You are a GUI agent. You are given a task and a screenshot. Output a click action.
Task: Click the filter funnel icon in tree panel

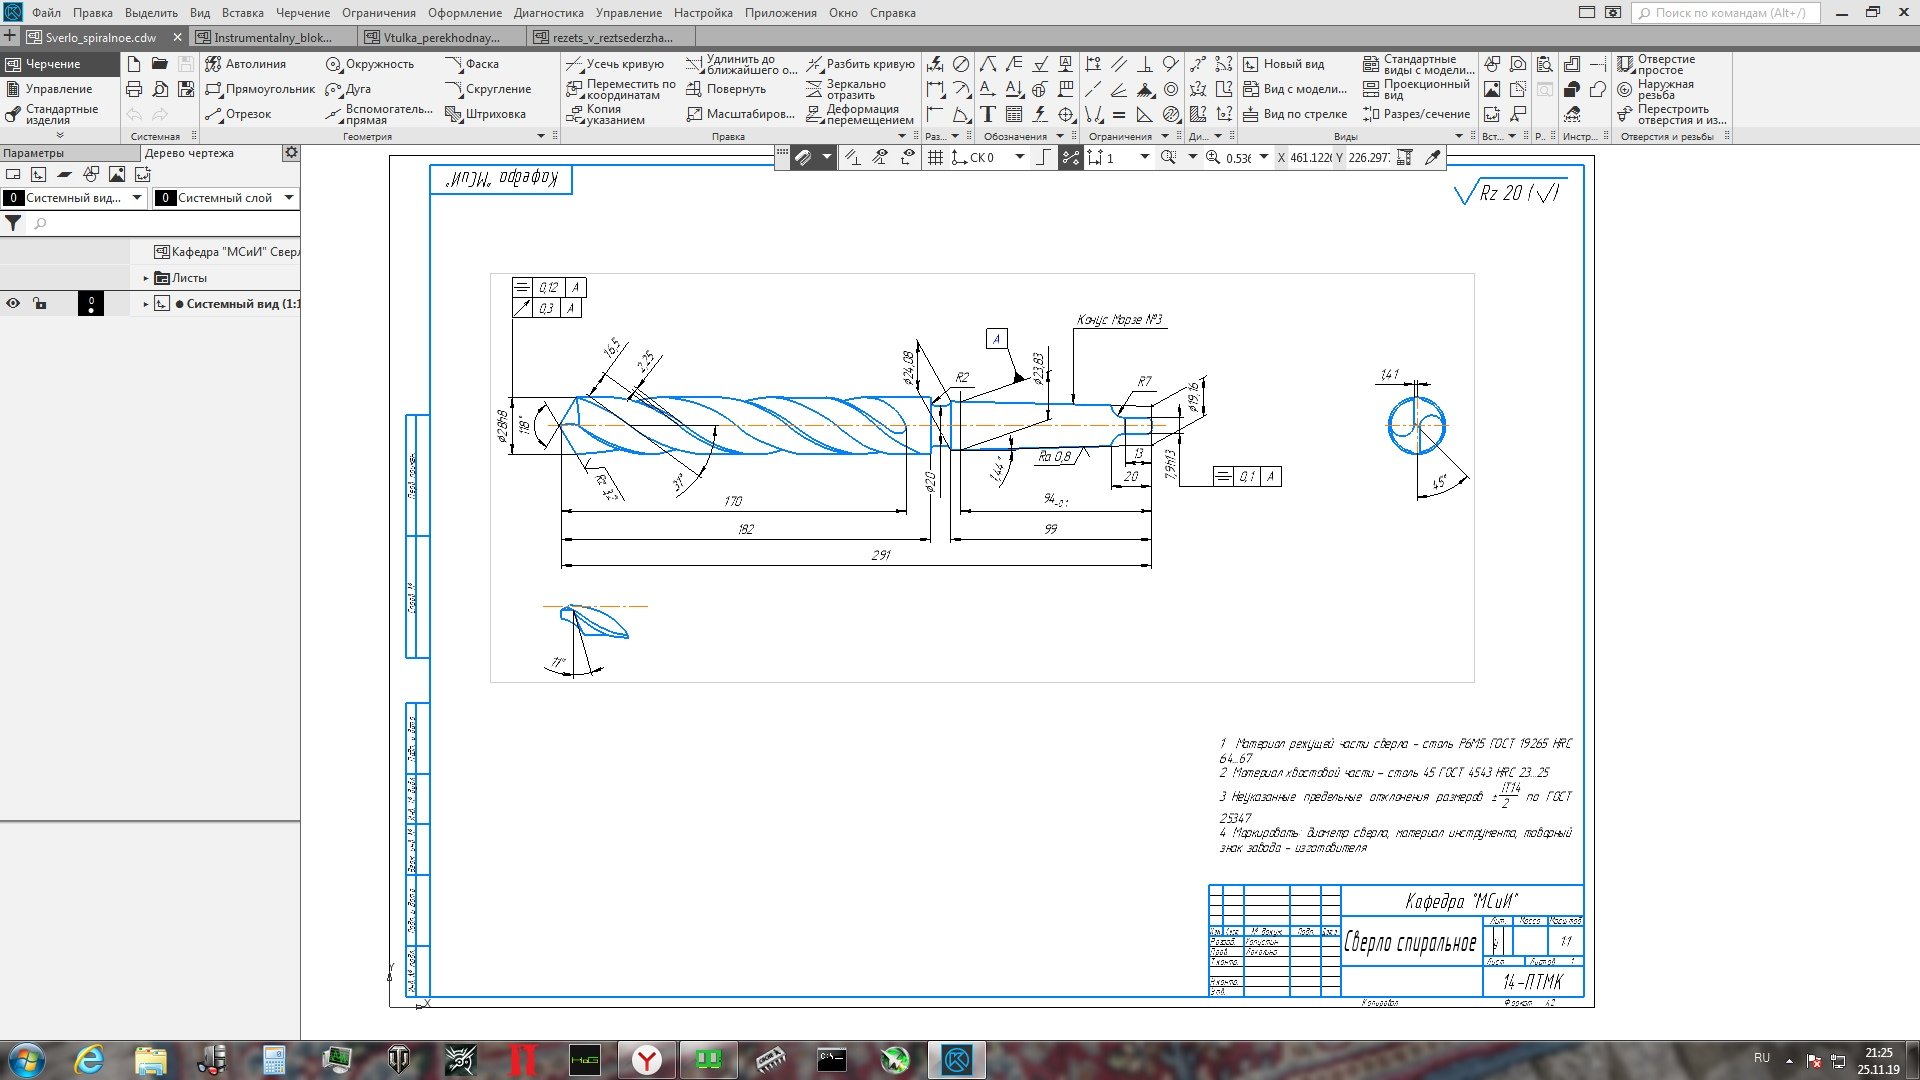click(13, 224)
